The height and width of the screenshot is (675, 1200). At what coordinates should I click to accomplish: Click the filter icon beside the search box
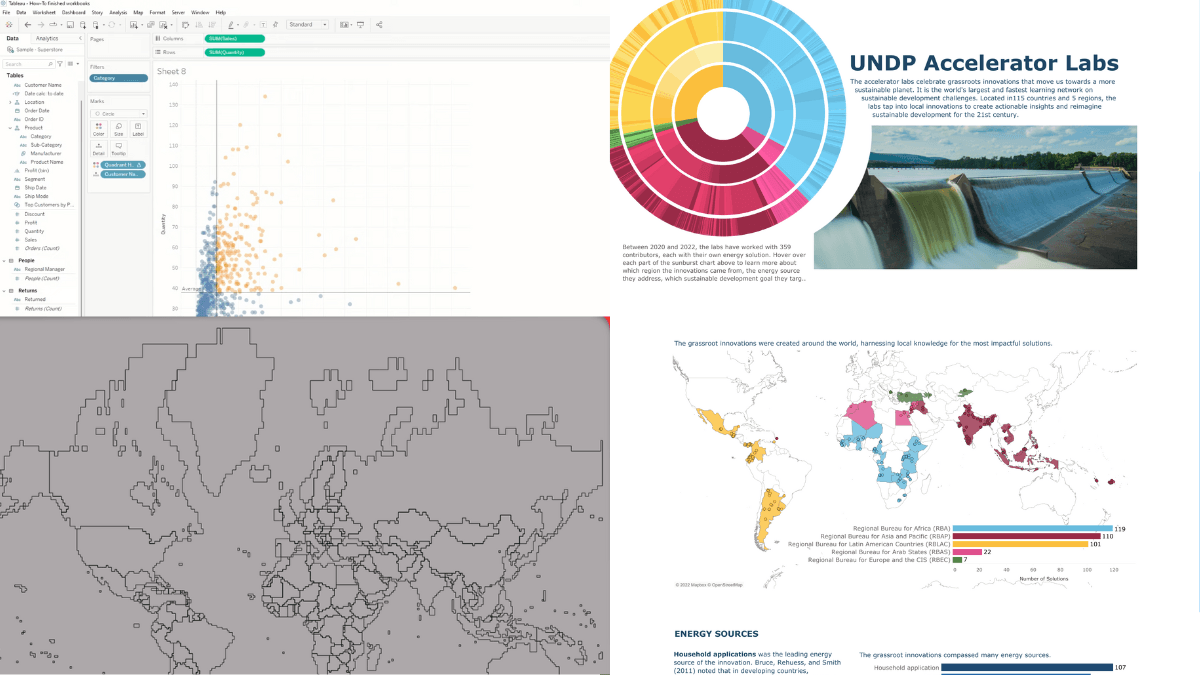pos(59,63)
